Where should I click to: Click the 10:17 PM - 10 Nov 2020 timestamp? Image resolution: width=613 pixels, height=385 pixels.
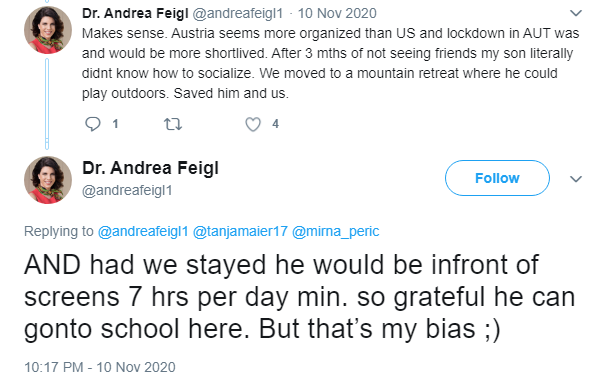click(100, 367)
